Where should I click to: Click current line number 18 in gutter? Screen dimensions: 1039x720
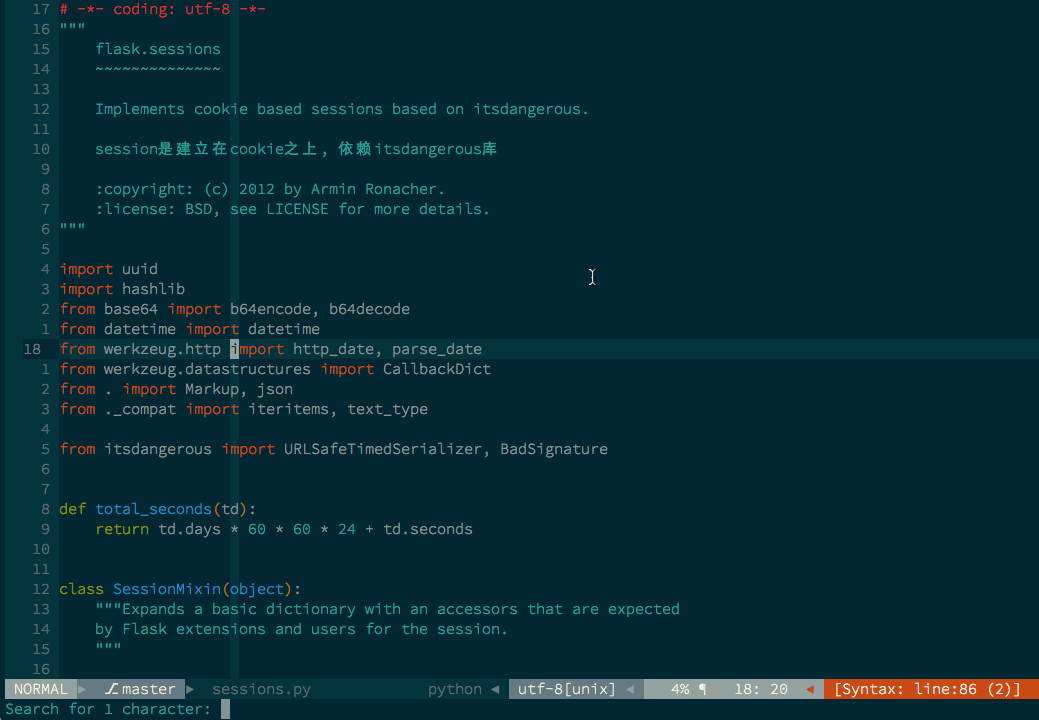[32, 349]
